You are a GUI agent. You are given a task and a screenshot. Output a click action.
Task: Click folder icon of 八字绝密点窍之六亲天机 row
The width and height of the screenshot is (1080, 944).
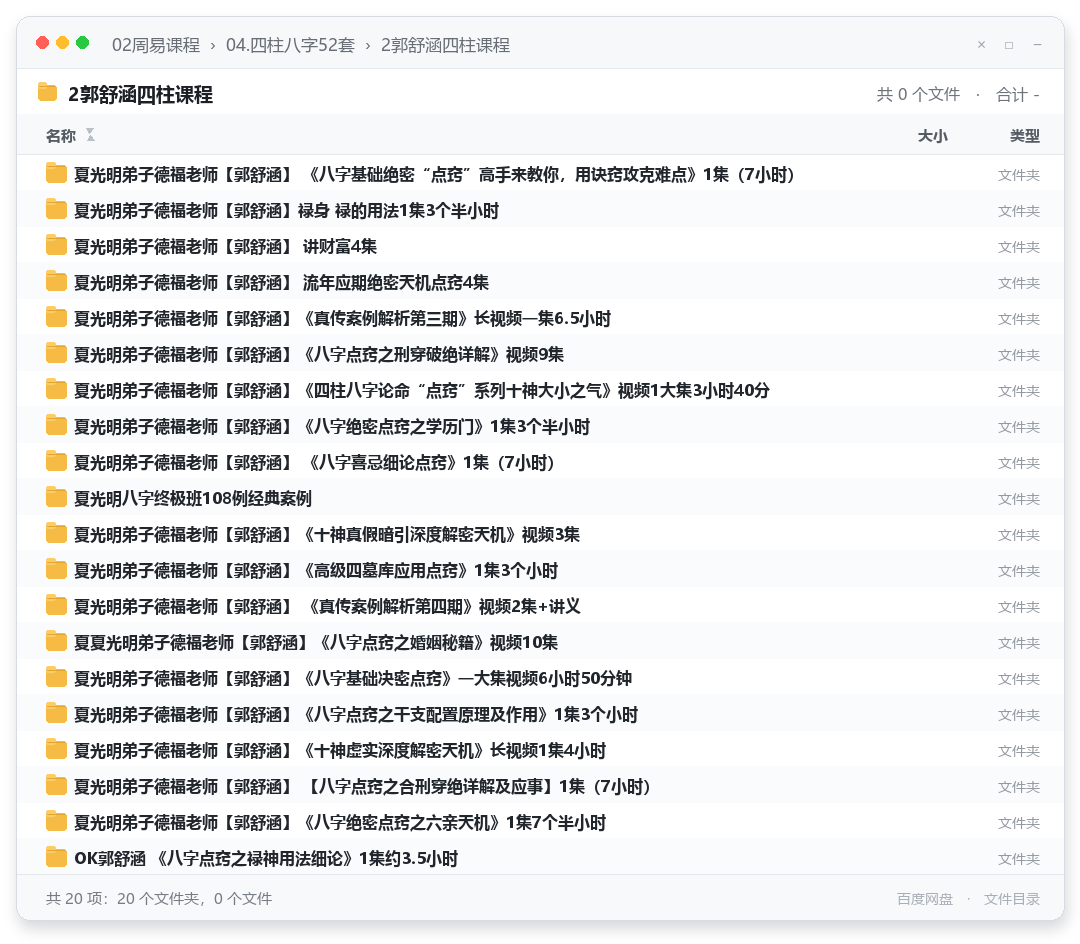tap(56, 821)
